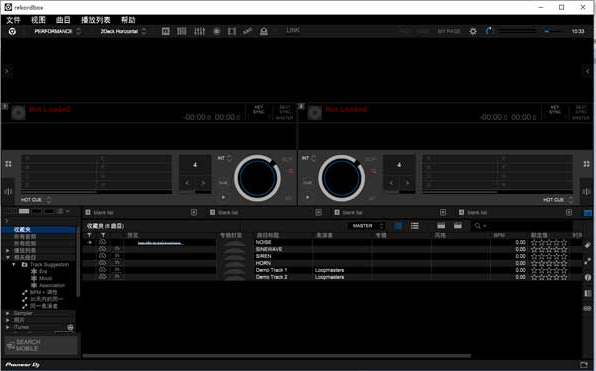Image resolution: width=596 pixels, height=371 pixels.
Task: Set deck 2 as MASTER
Action: 581,118
